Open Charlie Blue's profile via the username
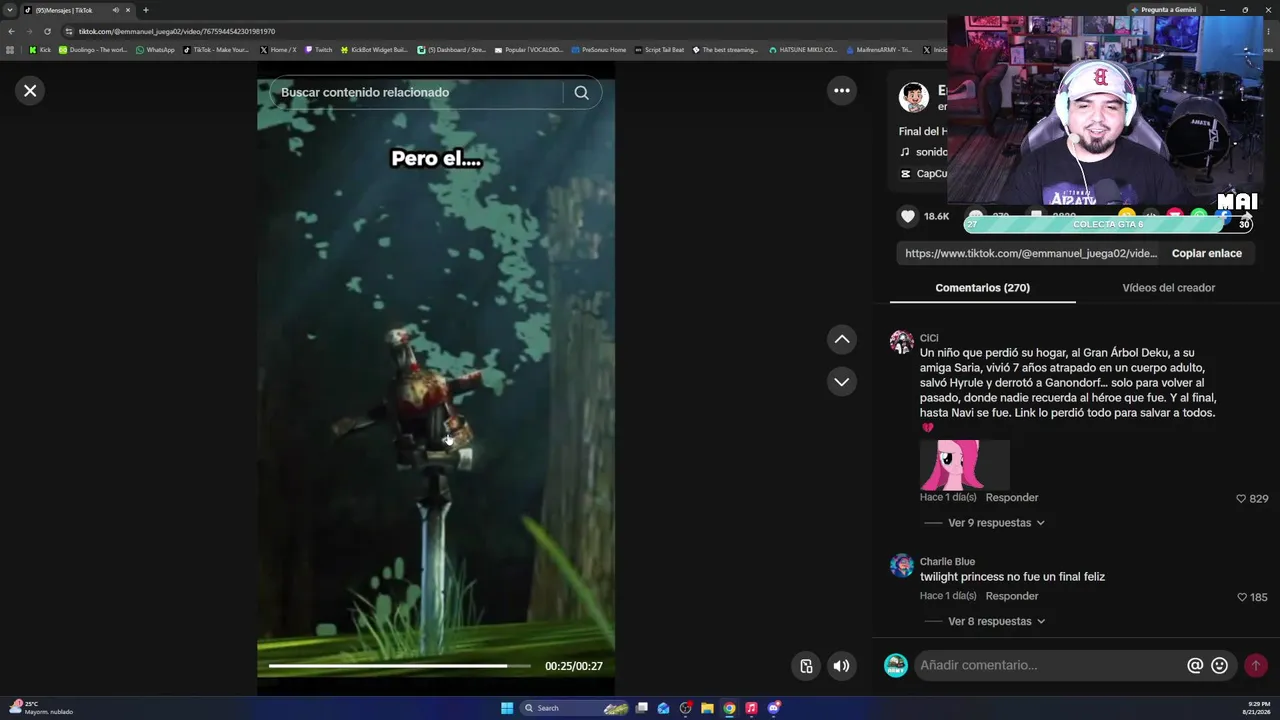1280x720 pixels. pos(947,562)
